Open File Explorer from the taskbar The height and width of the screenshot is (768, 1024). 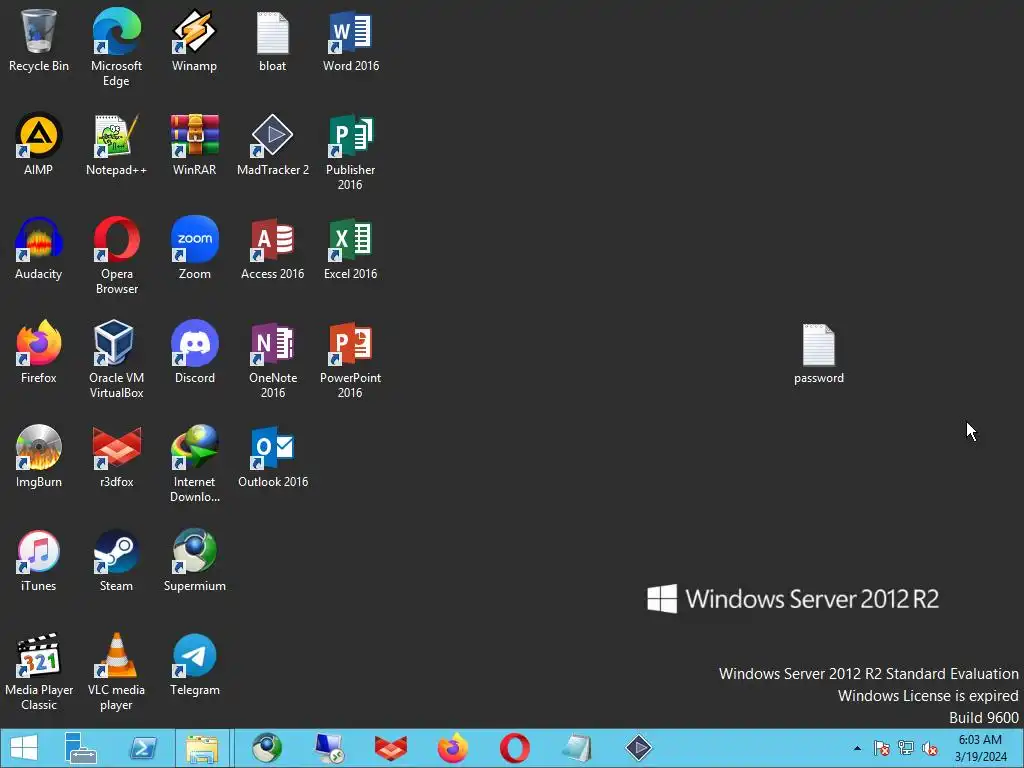(x=202, y=748)
